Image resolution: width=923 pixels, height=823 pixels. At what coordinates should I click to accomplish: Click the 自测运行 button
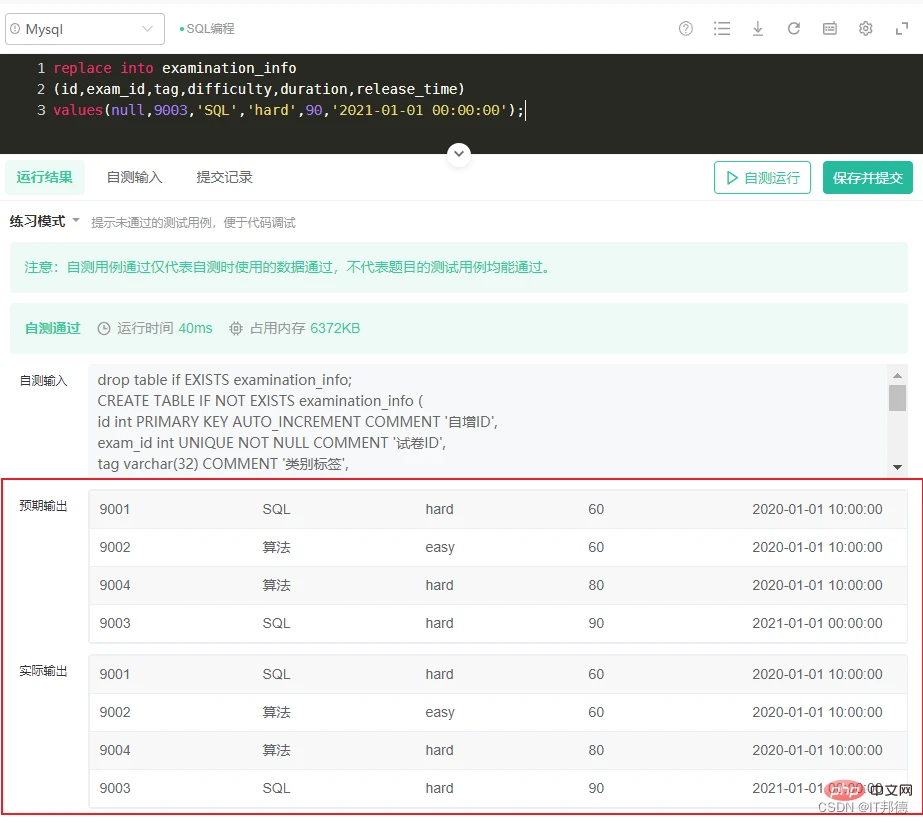point(762,178)
